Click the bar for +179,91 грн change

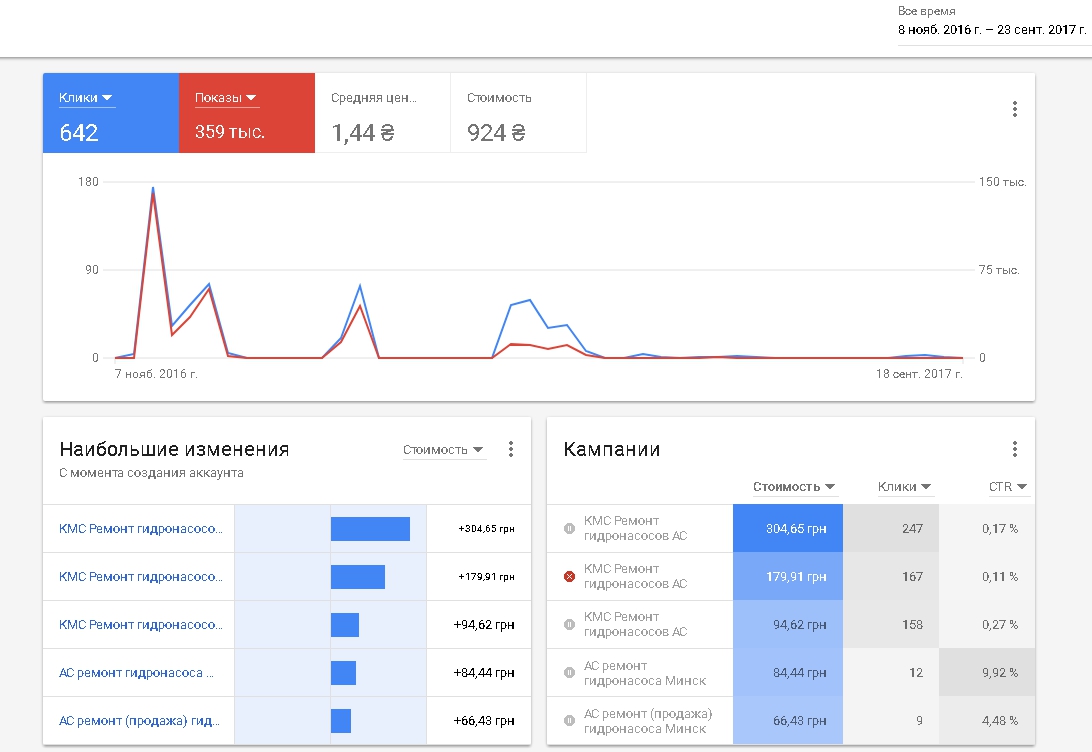click(358, 577)
